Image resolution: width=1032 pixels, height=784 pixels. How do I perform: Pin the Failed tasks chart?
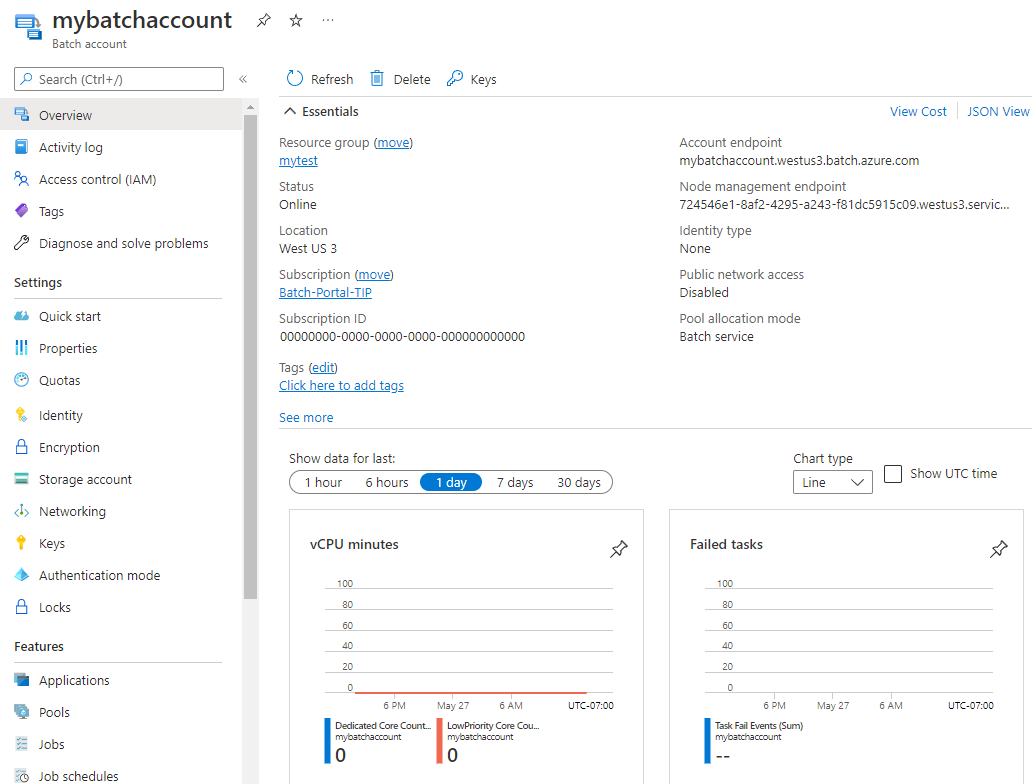tap(998, 549)
